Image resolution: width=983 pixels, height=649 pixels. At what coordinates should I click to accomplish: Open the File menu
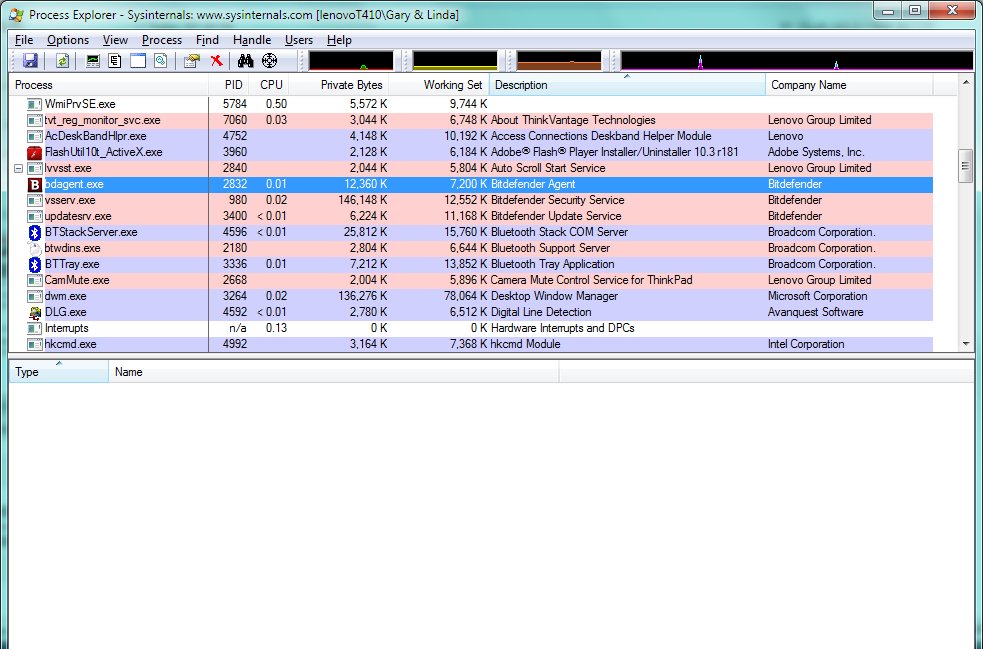[24, 40]
